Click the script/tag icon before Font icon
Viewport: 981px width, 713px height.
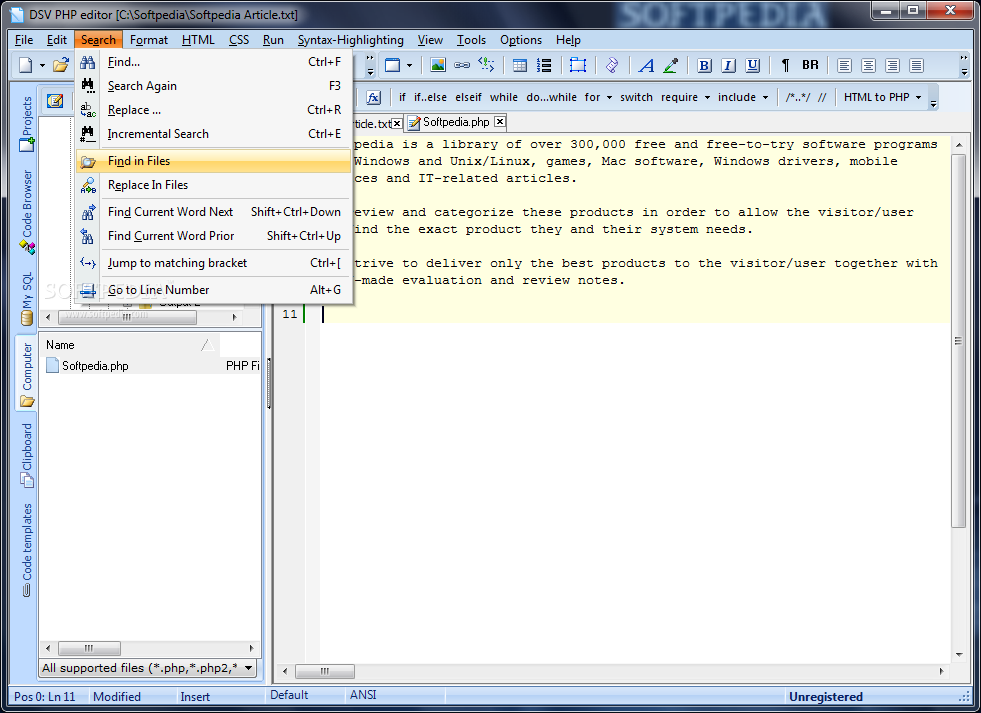click(612, 65)
